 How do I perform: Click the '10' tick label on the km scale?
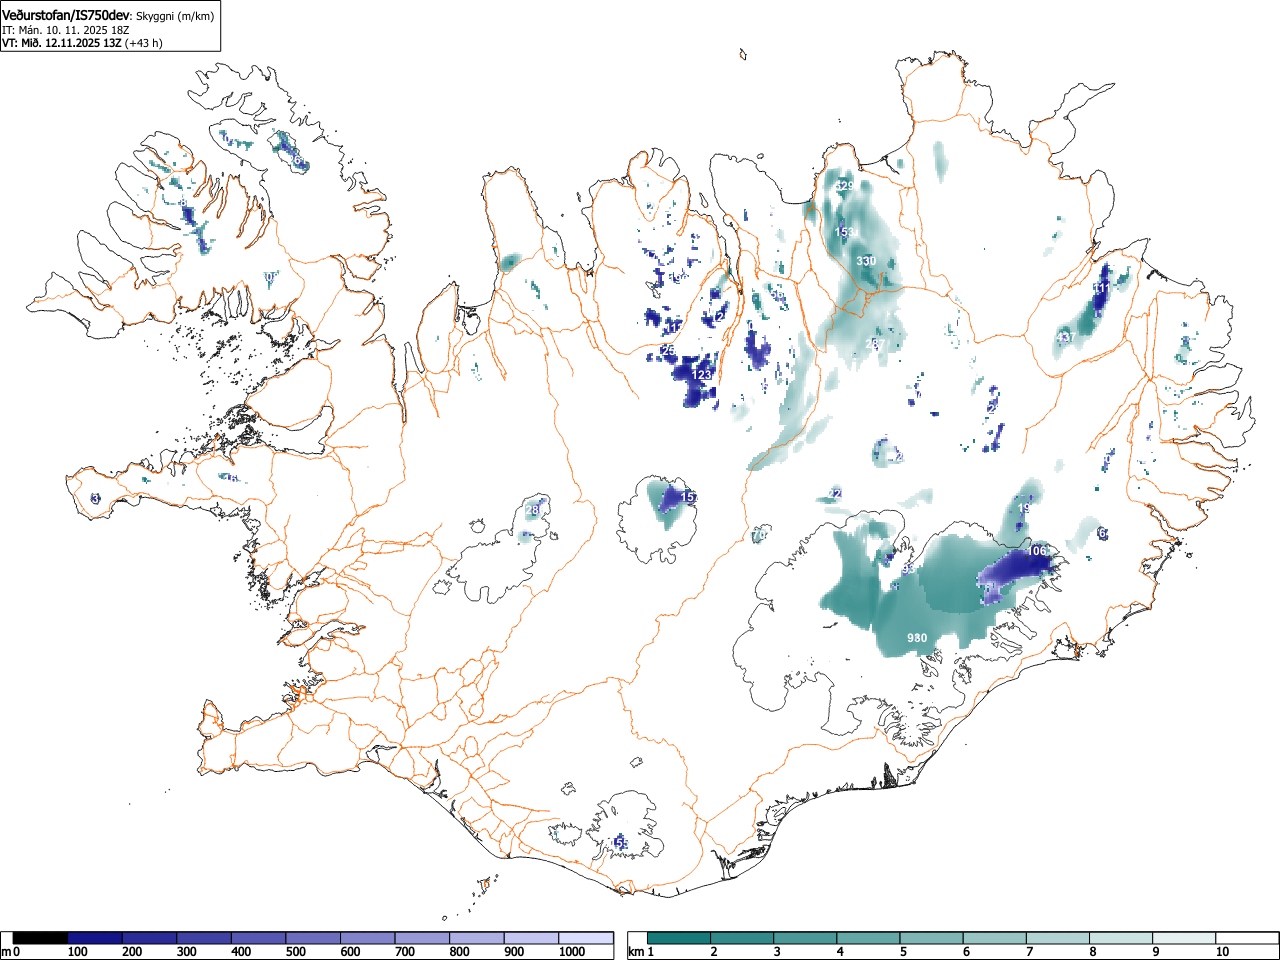(x=1222, y=952)
